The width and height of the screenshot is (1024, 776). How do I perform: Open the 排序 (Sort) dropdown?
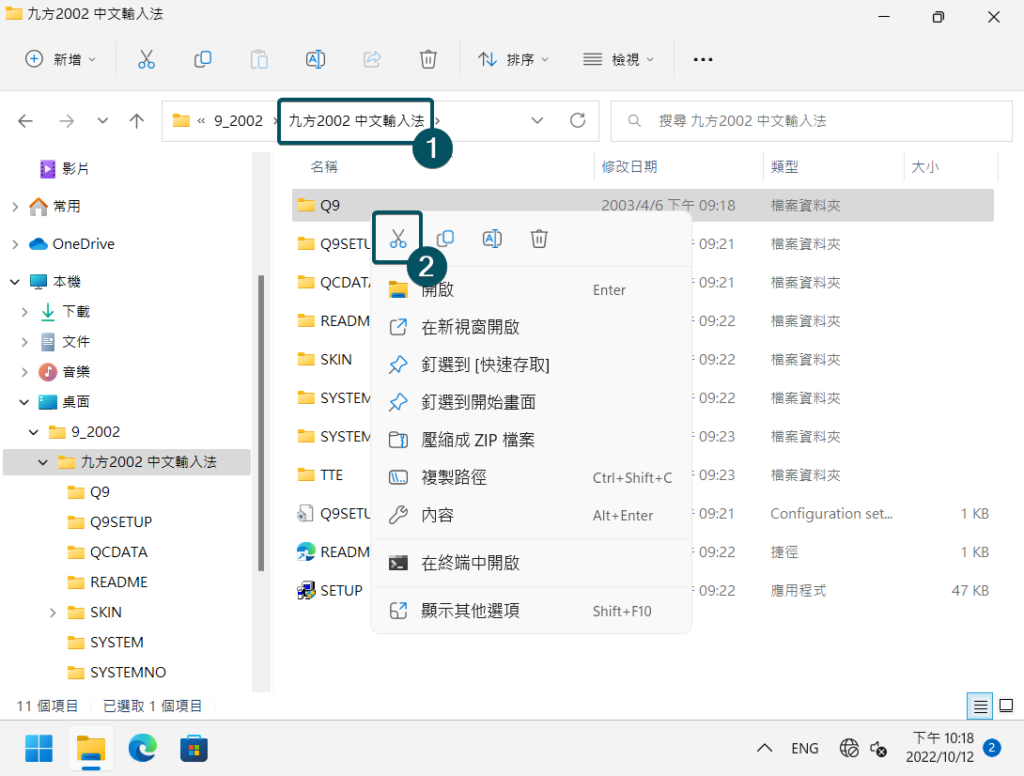pyautogui.click(x=513, y=59)
